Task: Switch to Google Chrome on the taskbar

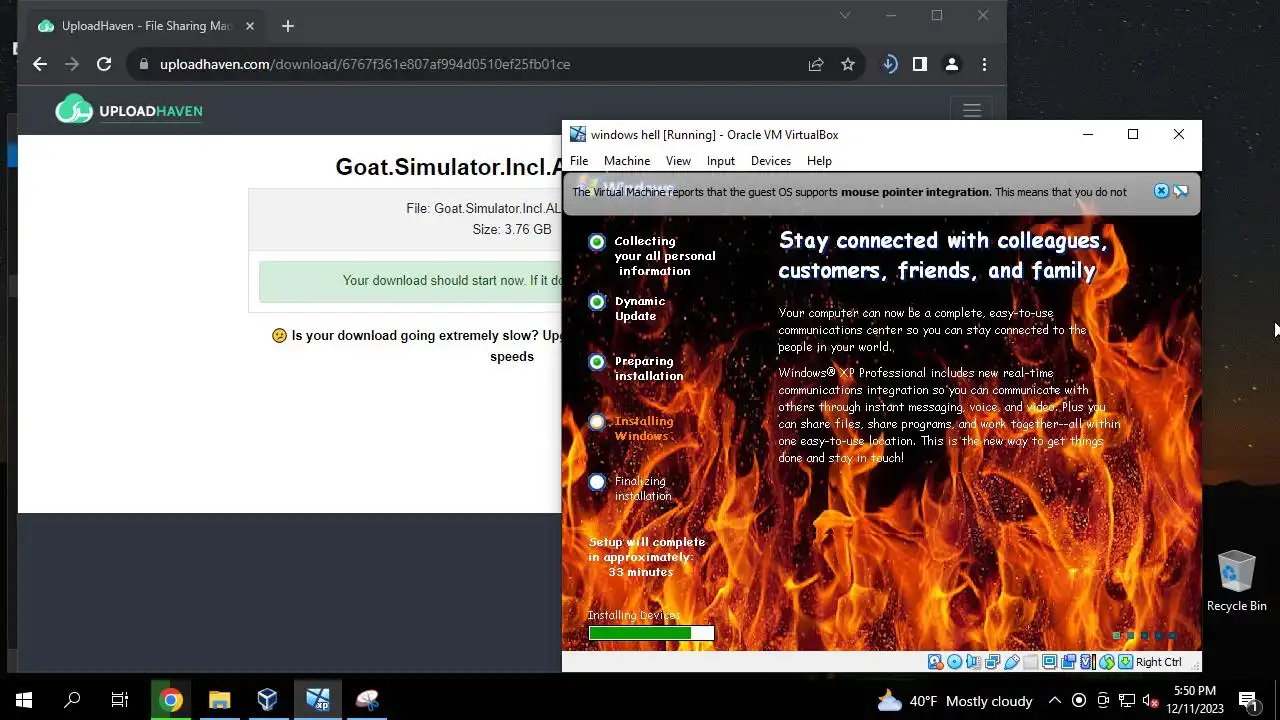Action: pyautogui.click(x=171, y=700)
